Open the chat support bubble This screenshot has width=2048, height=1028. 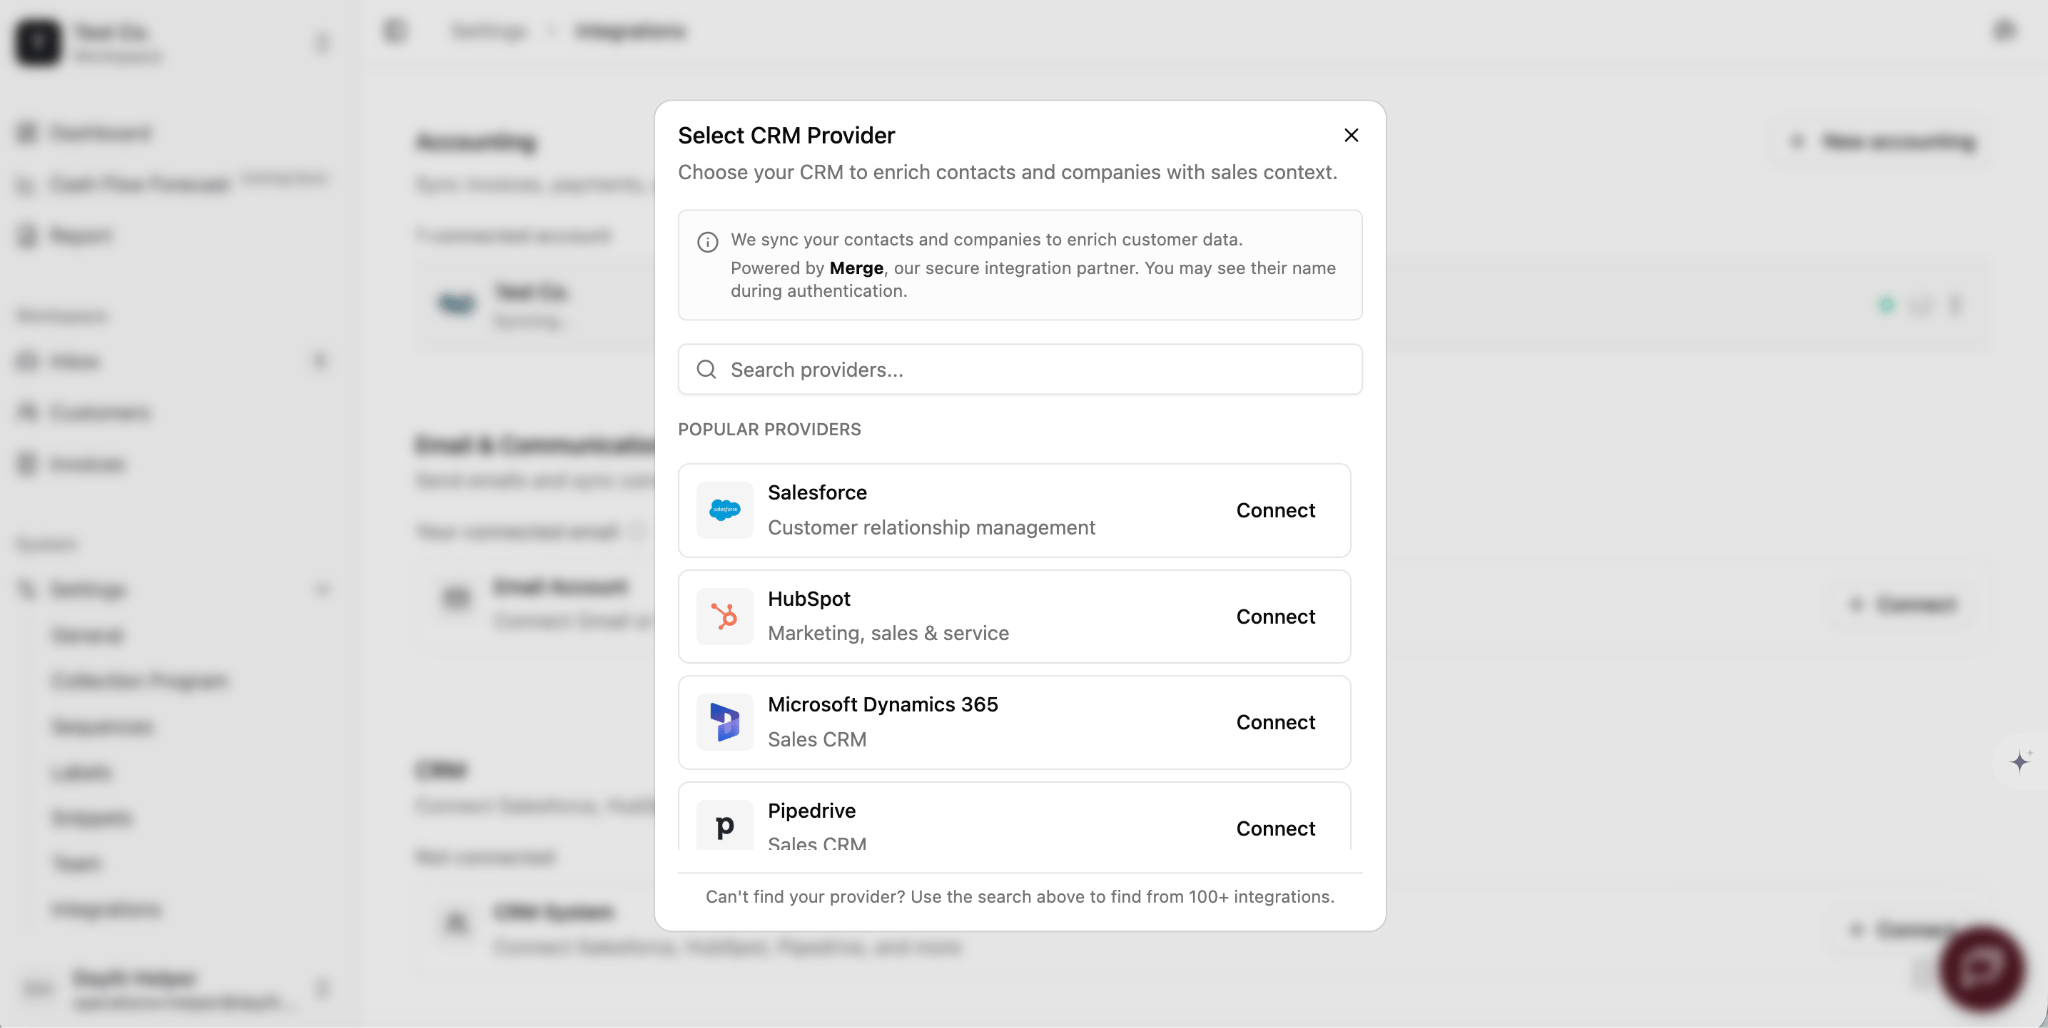tap(1982, 968)
